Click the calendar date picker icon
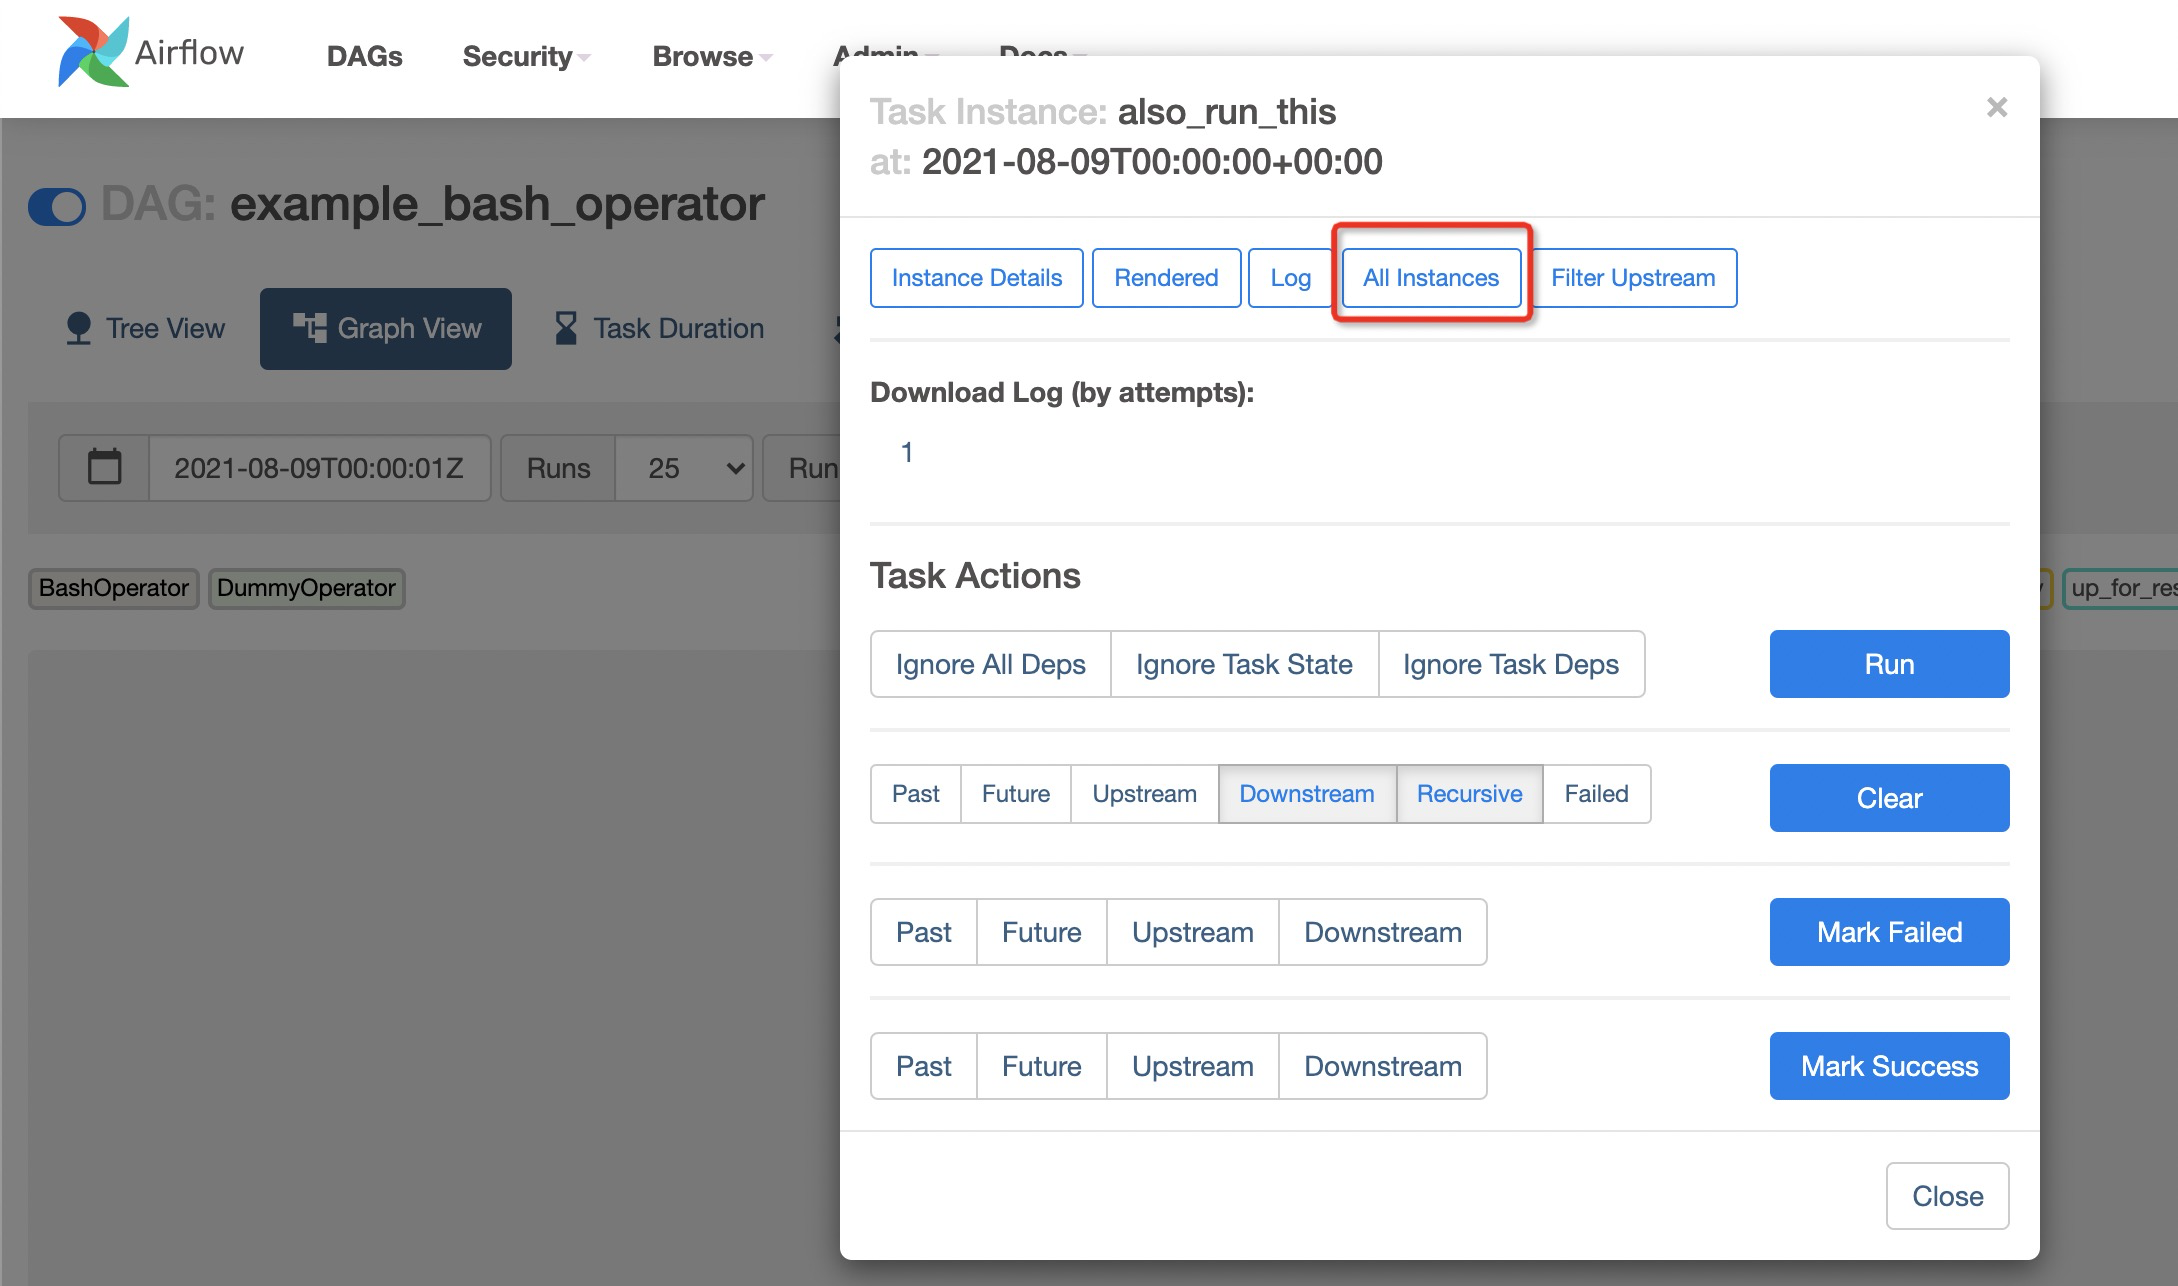2178x1286 pixels. pyautogui.click(x=103, y=468)
